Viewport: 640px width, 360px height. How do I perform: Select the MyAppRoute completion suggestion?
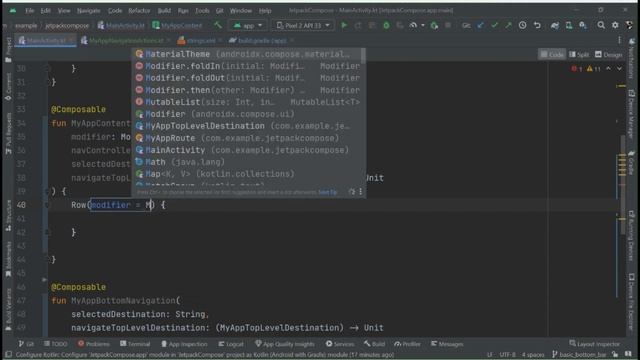(247, 138)
